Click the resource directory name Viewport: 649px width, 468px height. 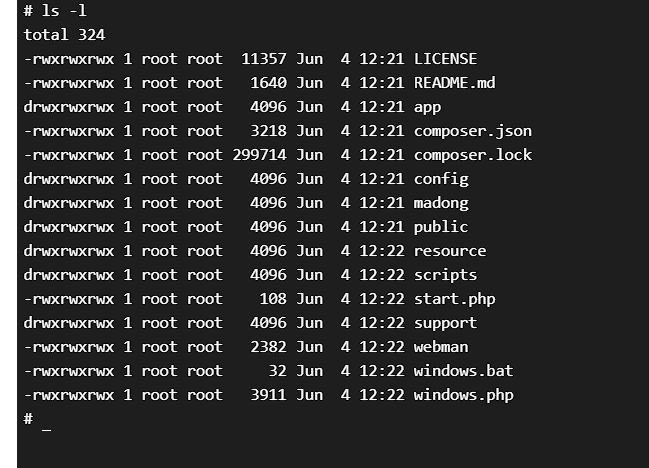[449, 251]
